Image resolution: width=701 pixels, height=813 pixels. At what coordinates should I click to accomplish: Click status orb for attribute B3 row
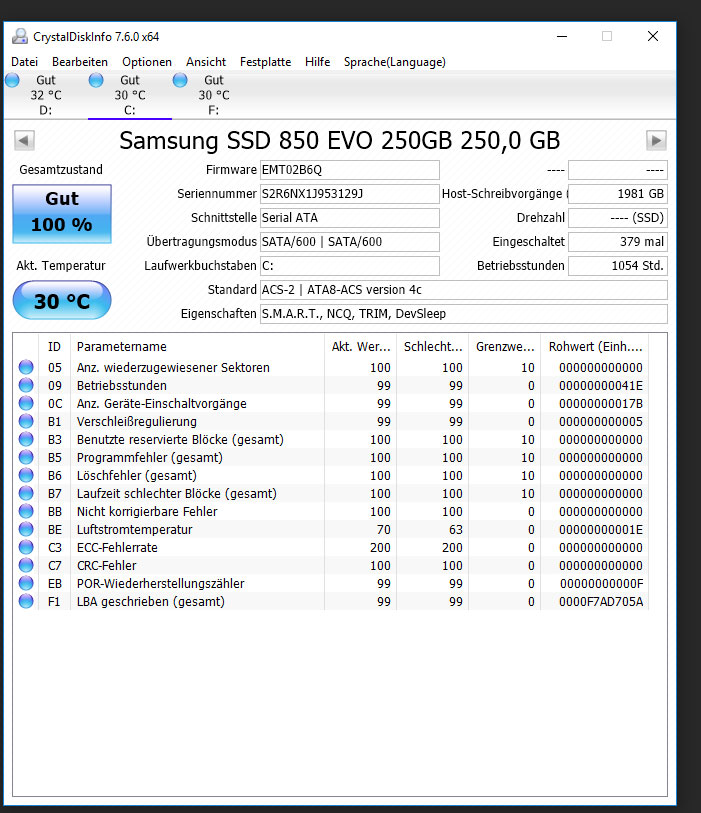pyautogui.click(x=26, y=439)
